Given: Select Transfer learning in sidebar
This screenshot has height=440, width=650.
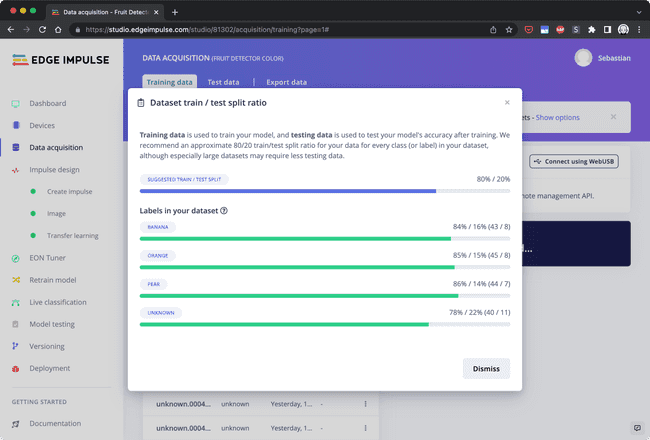Looking at the screenshot, I should click(x=72, y=236).
